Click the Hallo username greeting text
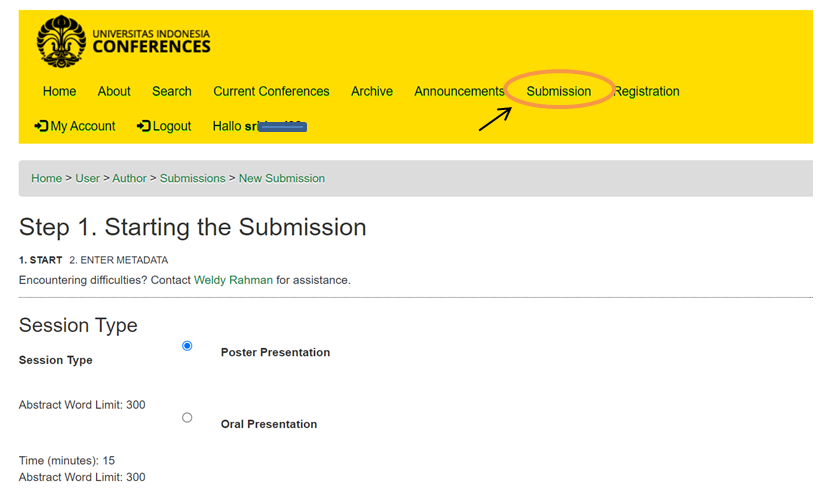This screenshot has height=495, width=828. (x=258, y=126)
